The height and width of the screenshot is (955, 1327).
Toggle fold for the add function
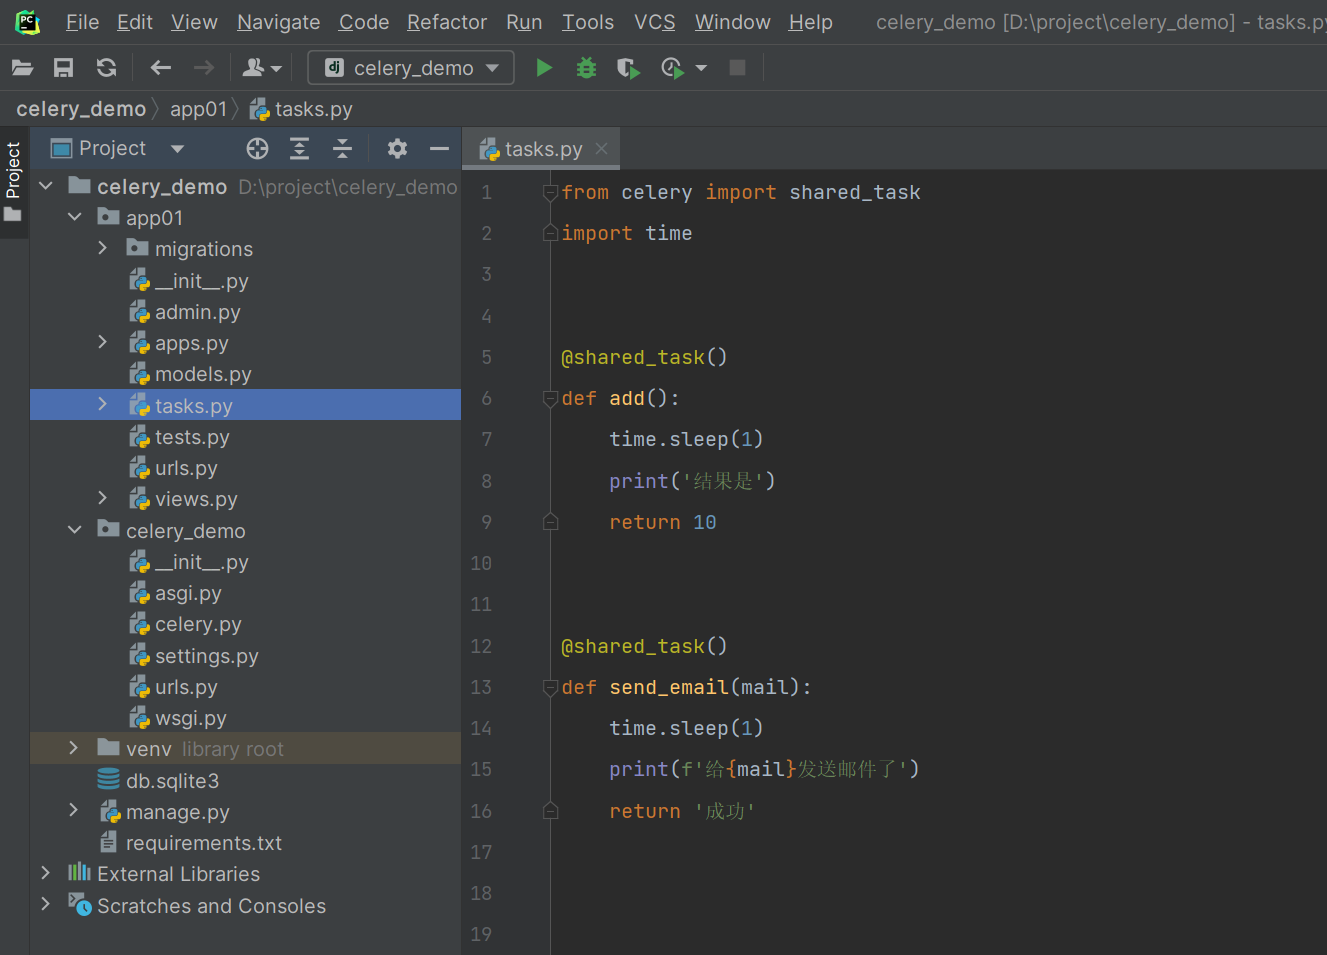550,399
